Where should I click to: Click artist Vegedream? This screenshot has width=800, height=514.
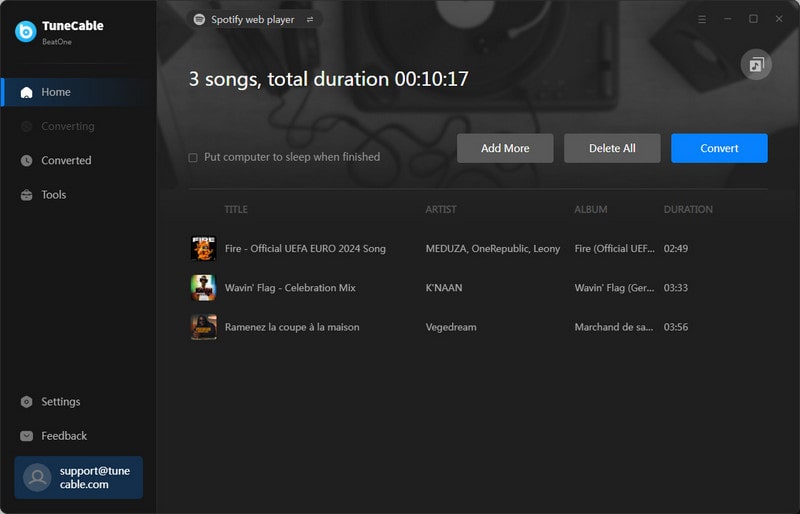(451, 327)
